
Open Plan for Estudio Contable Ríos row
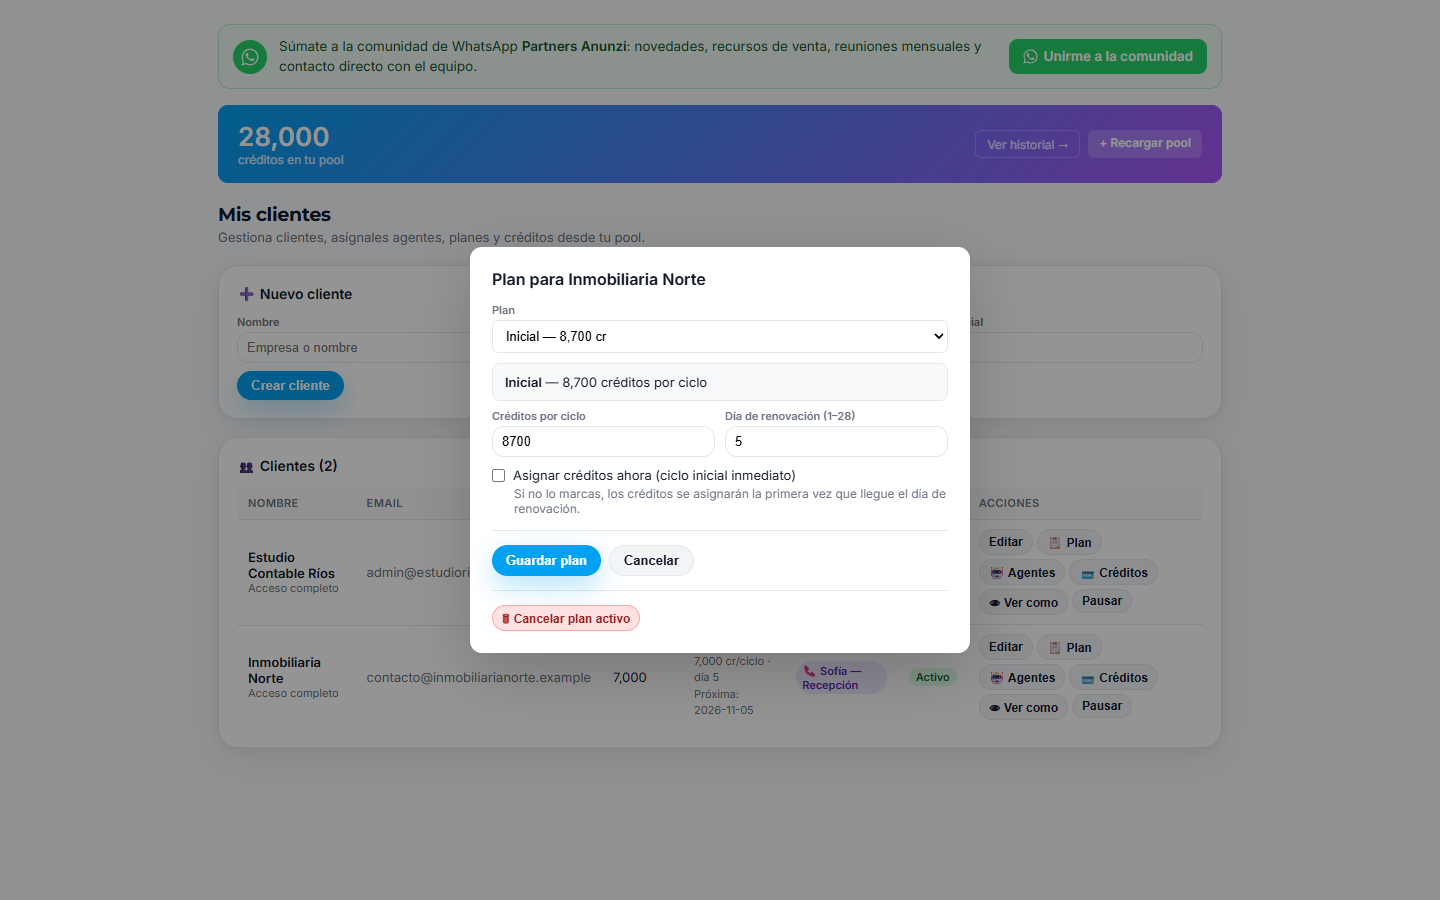point(1069,542)
